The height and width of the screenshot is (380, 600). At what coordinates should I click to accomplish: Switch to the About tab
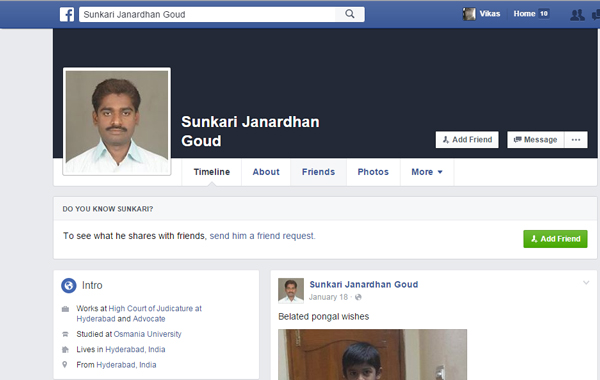pos(266,172)
